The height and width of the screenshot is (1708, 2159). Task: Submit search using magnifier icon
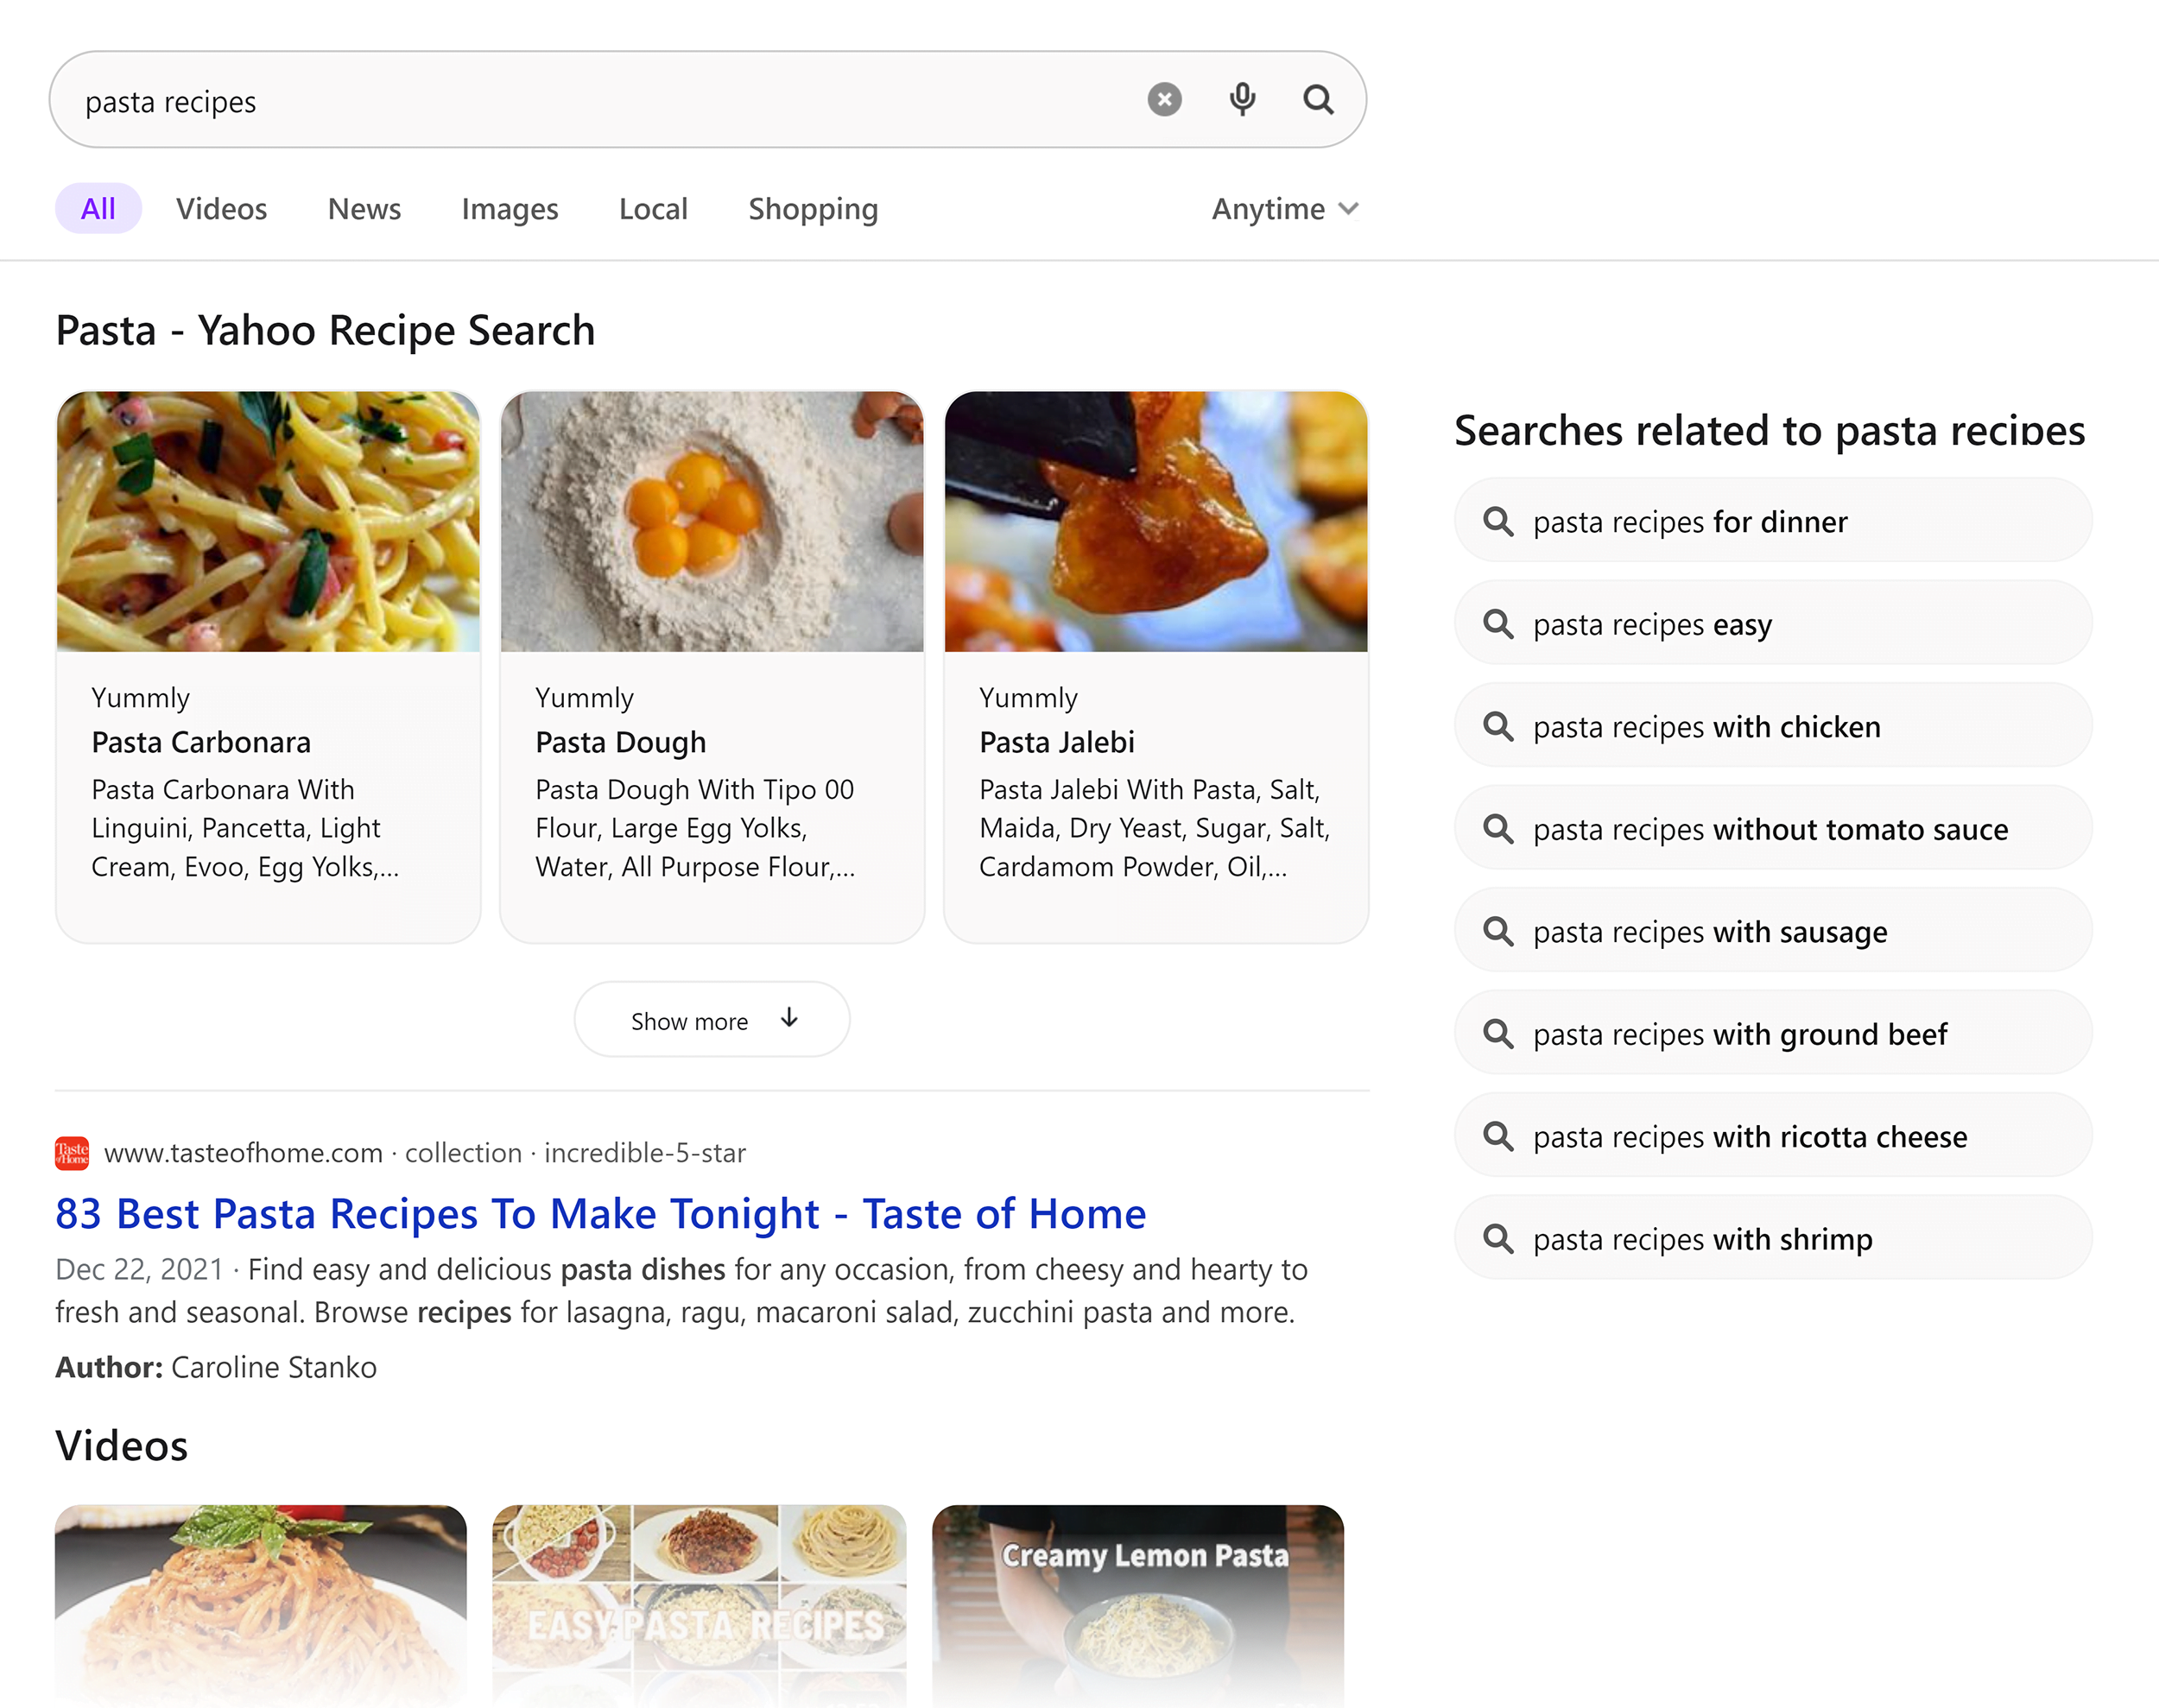click(x=1318, y=100)
